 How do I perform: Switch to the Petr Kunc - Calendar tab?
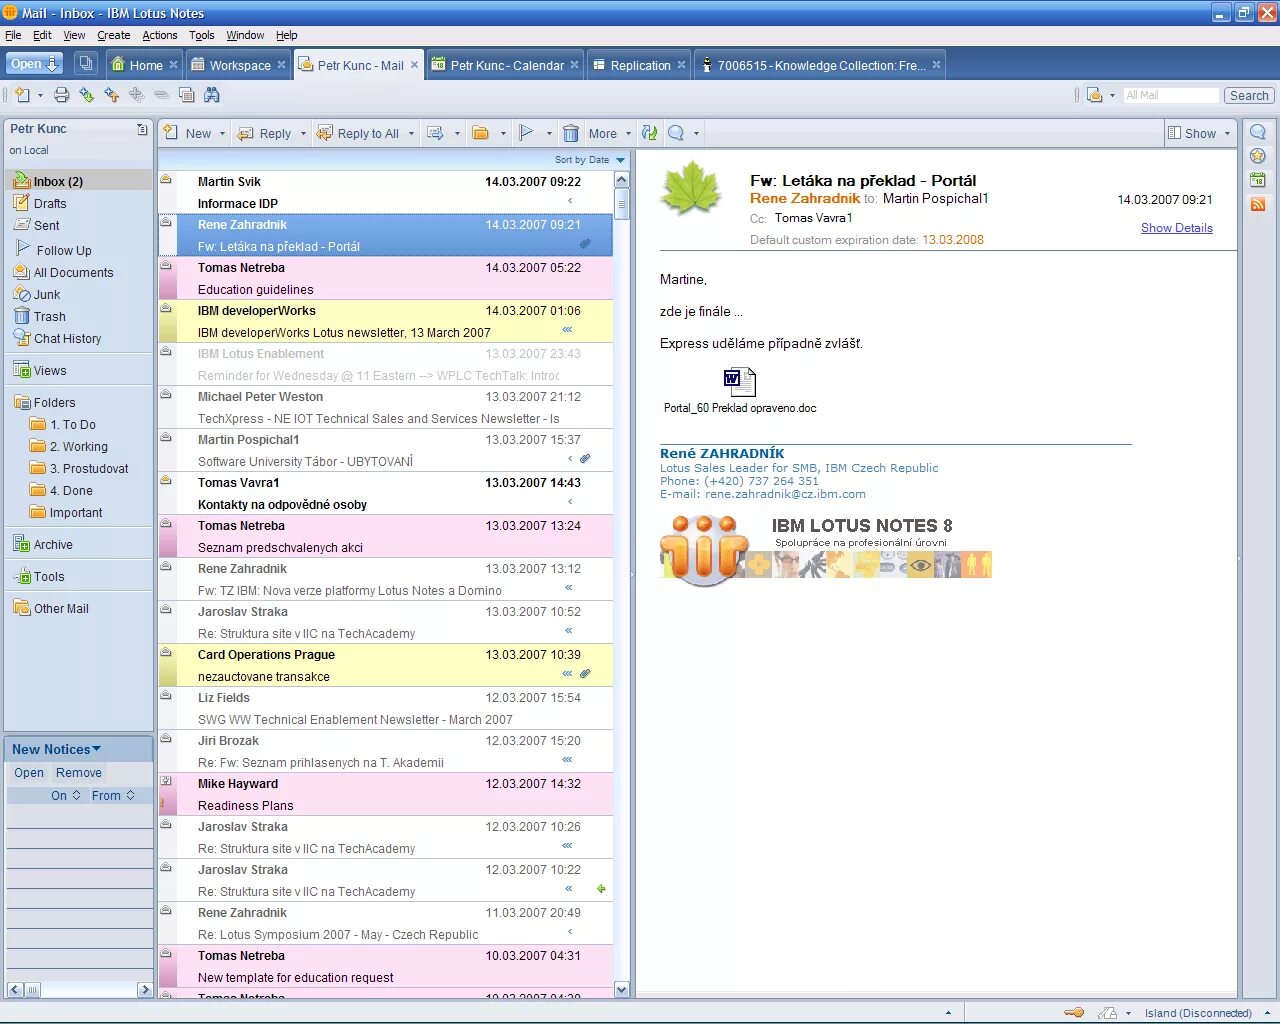(506, 65)
